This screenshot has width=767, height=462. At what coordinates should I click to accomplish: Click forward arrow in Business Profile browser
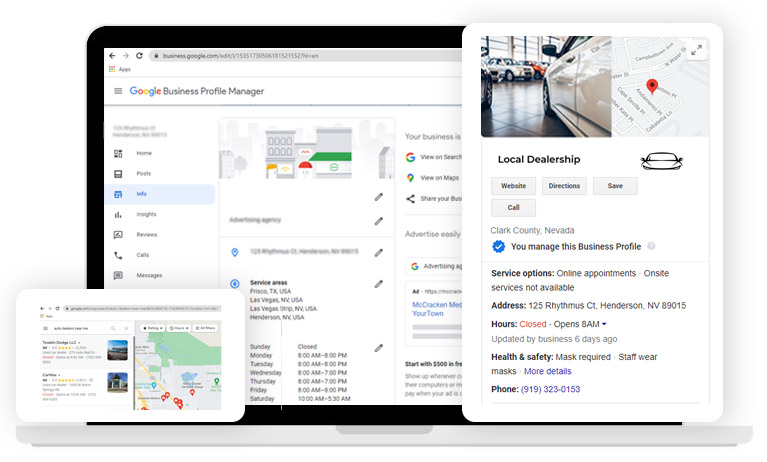click(x=126, y=56)
